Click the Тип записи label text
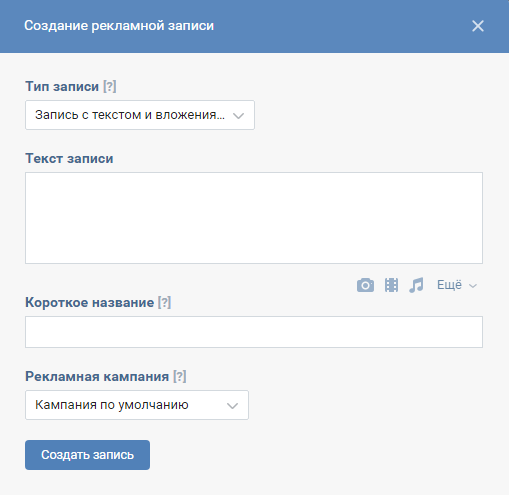509x495 pixels. pyautogui.click(x=62, y=87)
